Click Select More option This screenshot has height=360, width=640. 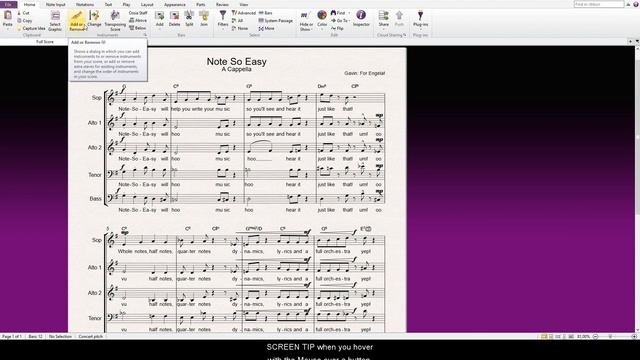[267, 28]
